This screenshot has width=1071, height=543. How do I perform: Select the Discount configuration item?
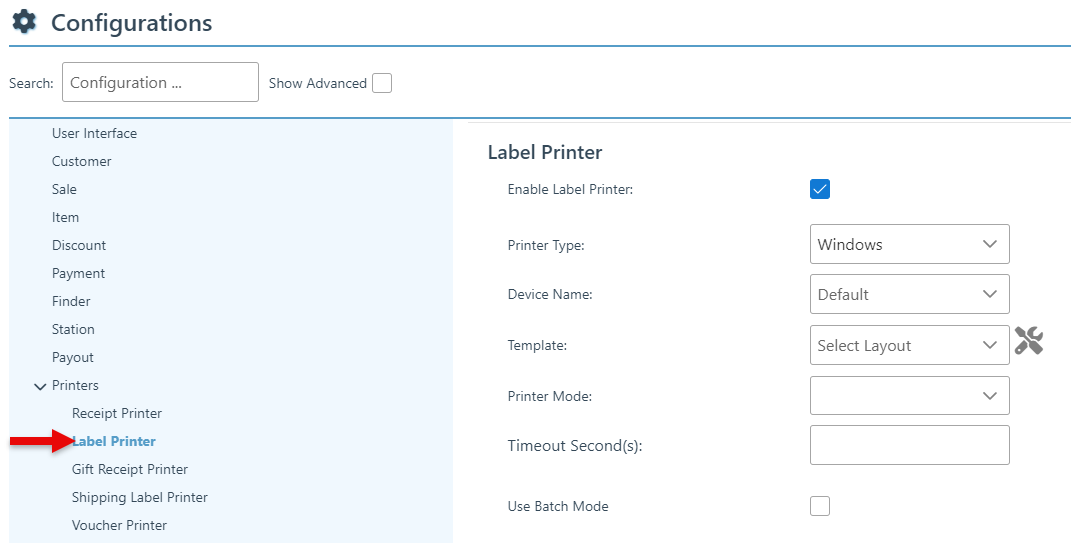(x=79, y=245)
